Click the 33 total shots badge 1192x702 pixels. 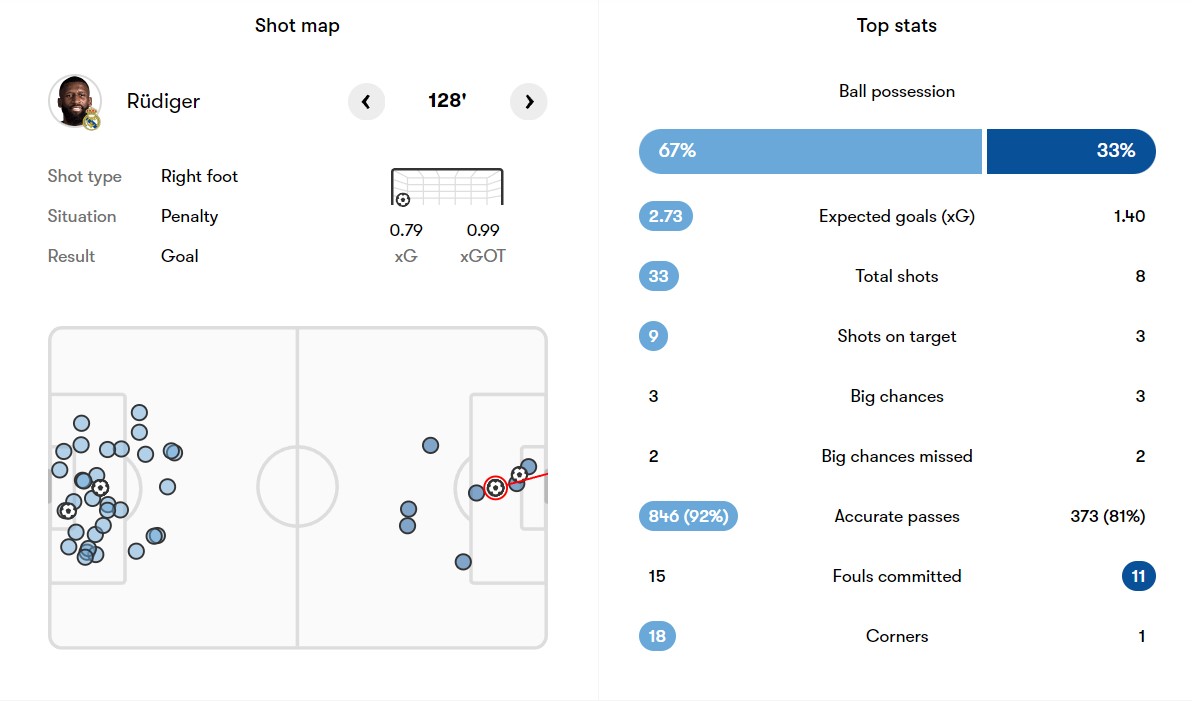click(x=658, y=276)
